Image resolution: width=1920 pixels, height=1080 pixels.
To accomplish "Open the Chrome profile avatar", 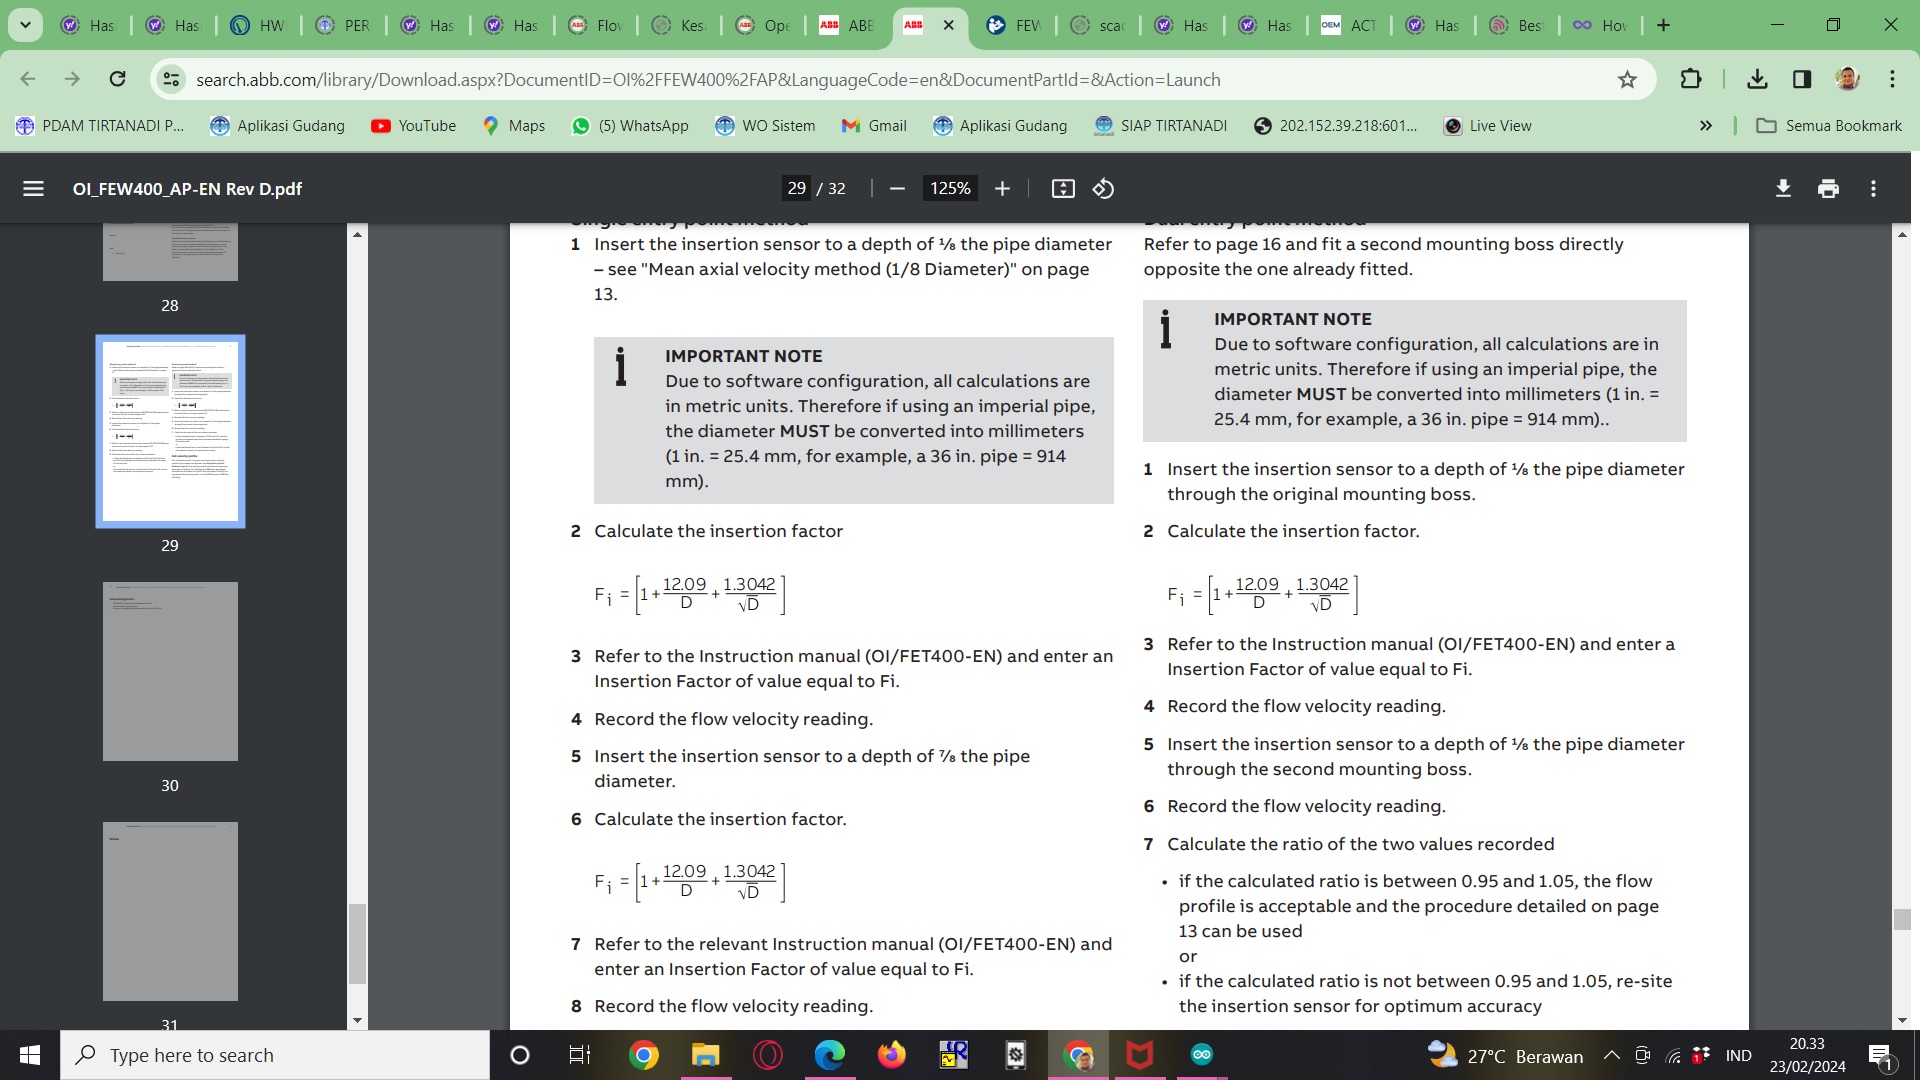I will (1847, 79).
